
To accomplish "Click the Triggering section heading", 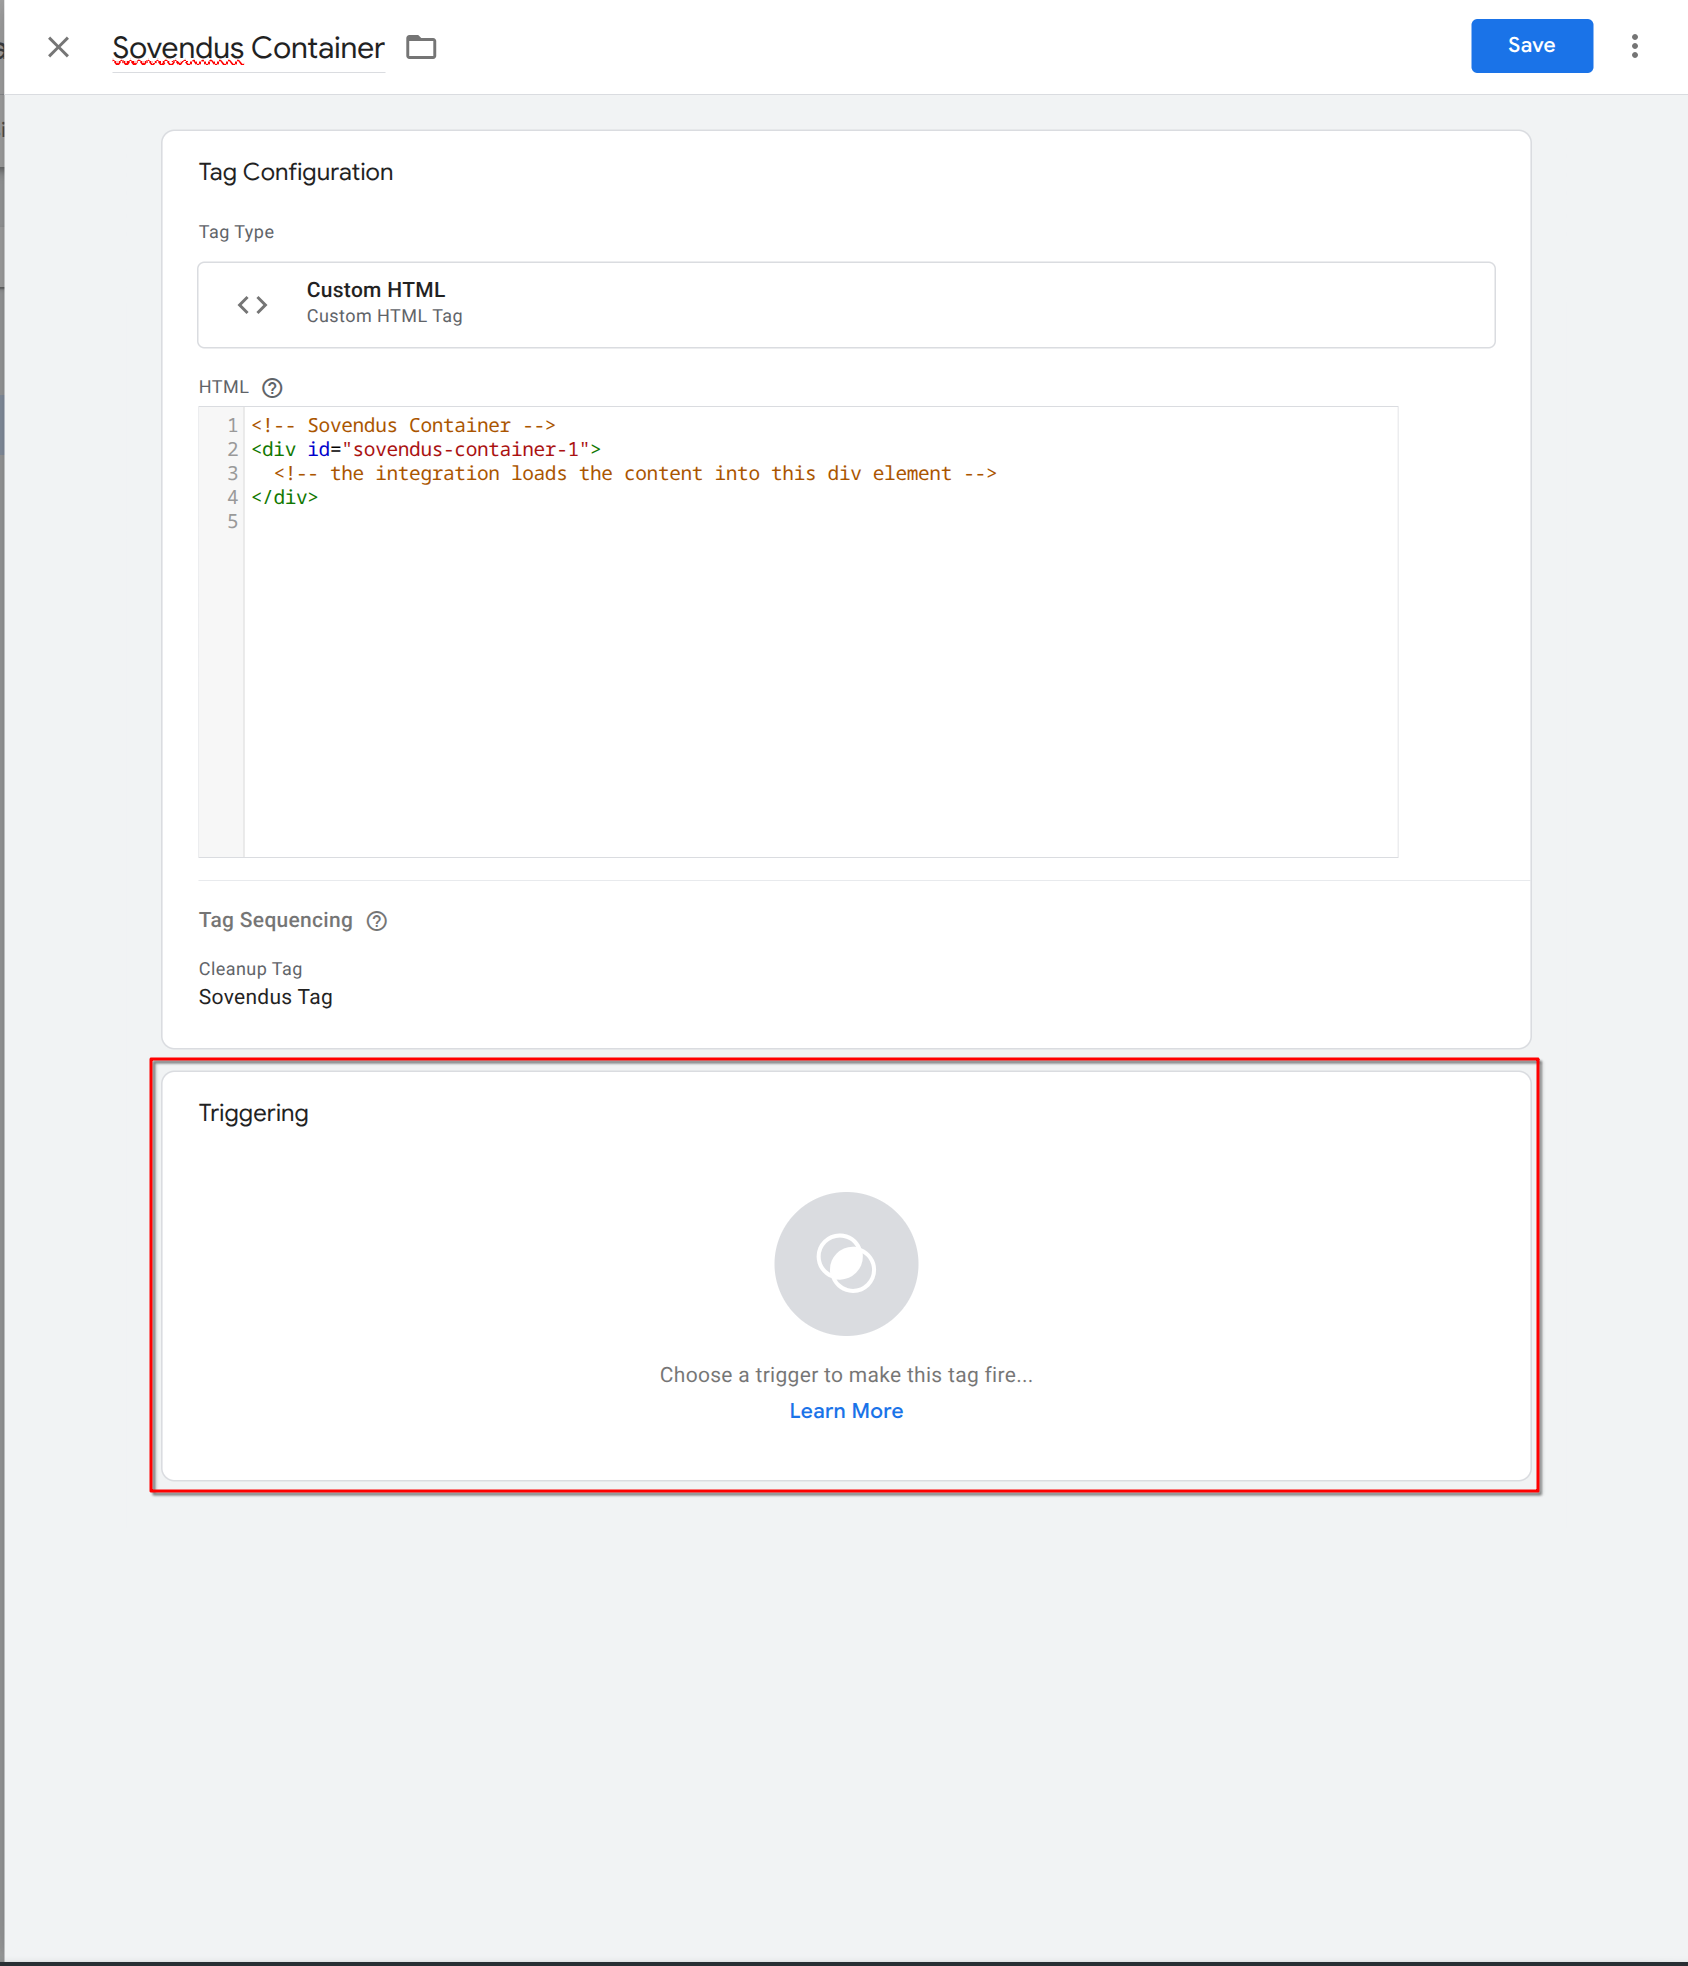I will (x=254, y=1113).
